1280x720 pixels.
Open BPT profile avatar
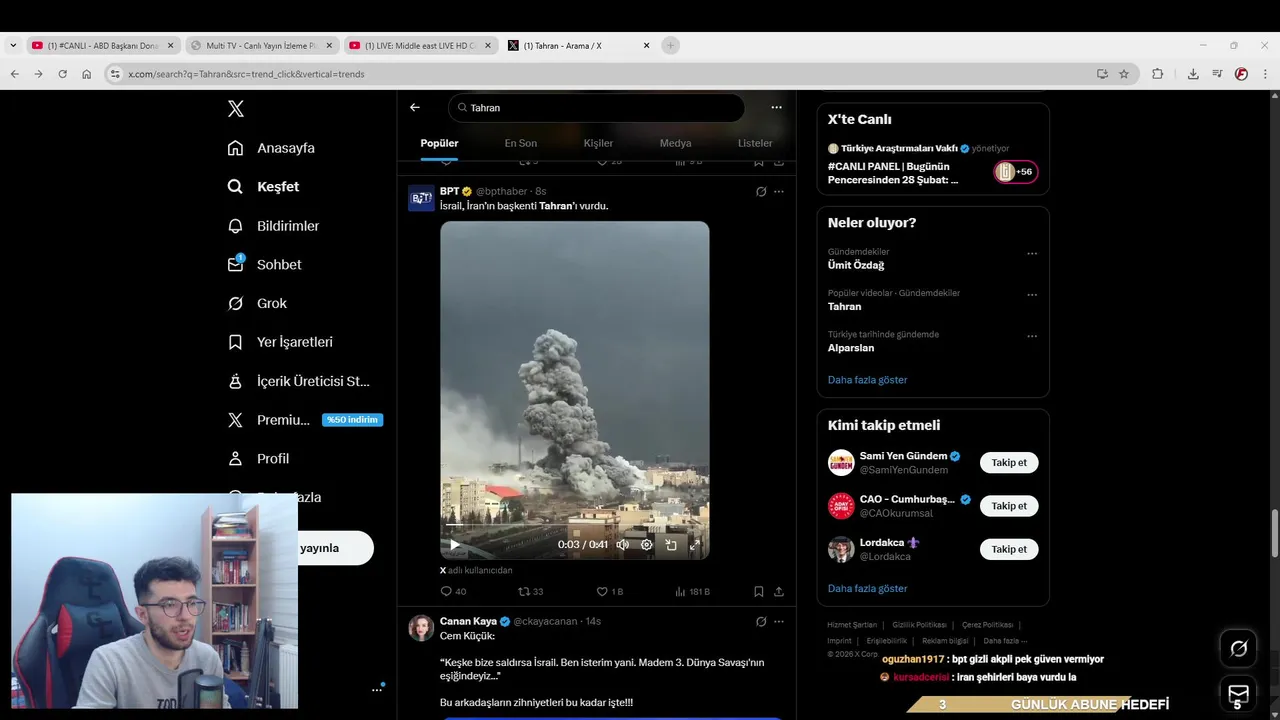pyautogui.click(x=421, y=198)
